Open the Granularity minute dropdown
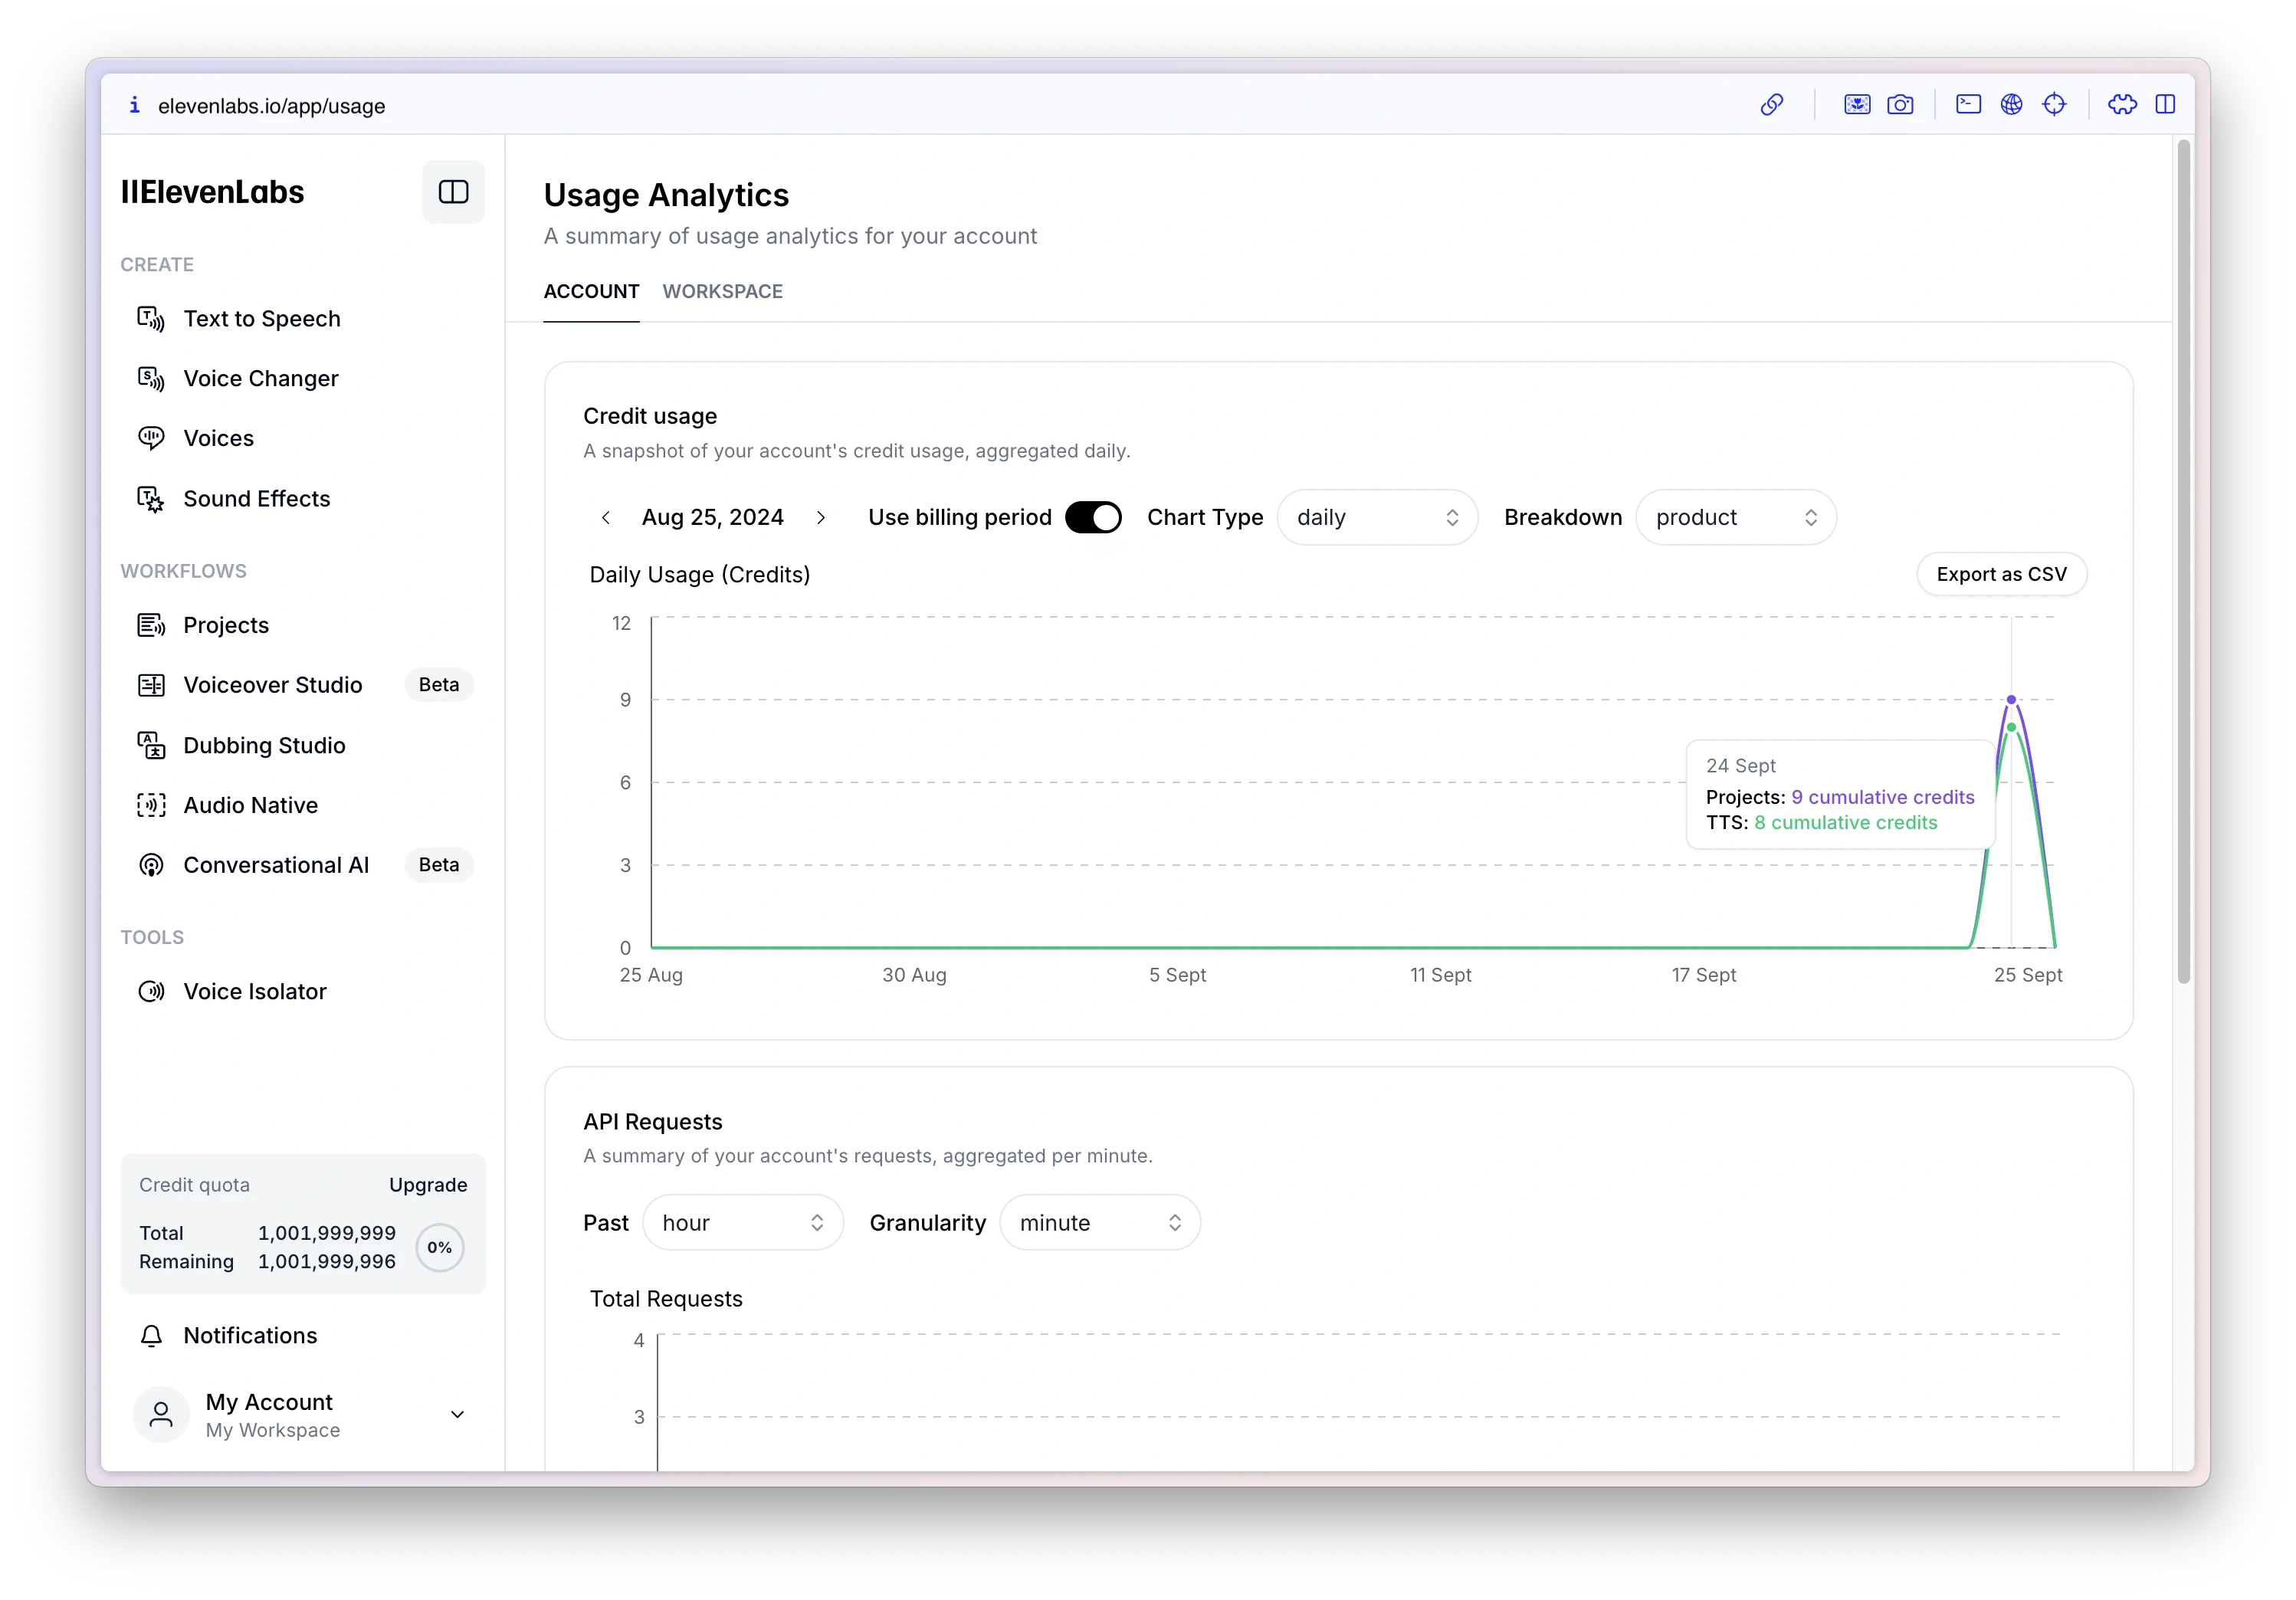Screen dimensions: 2296x1600 [x=1100, y=1222]
